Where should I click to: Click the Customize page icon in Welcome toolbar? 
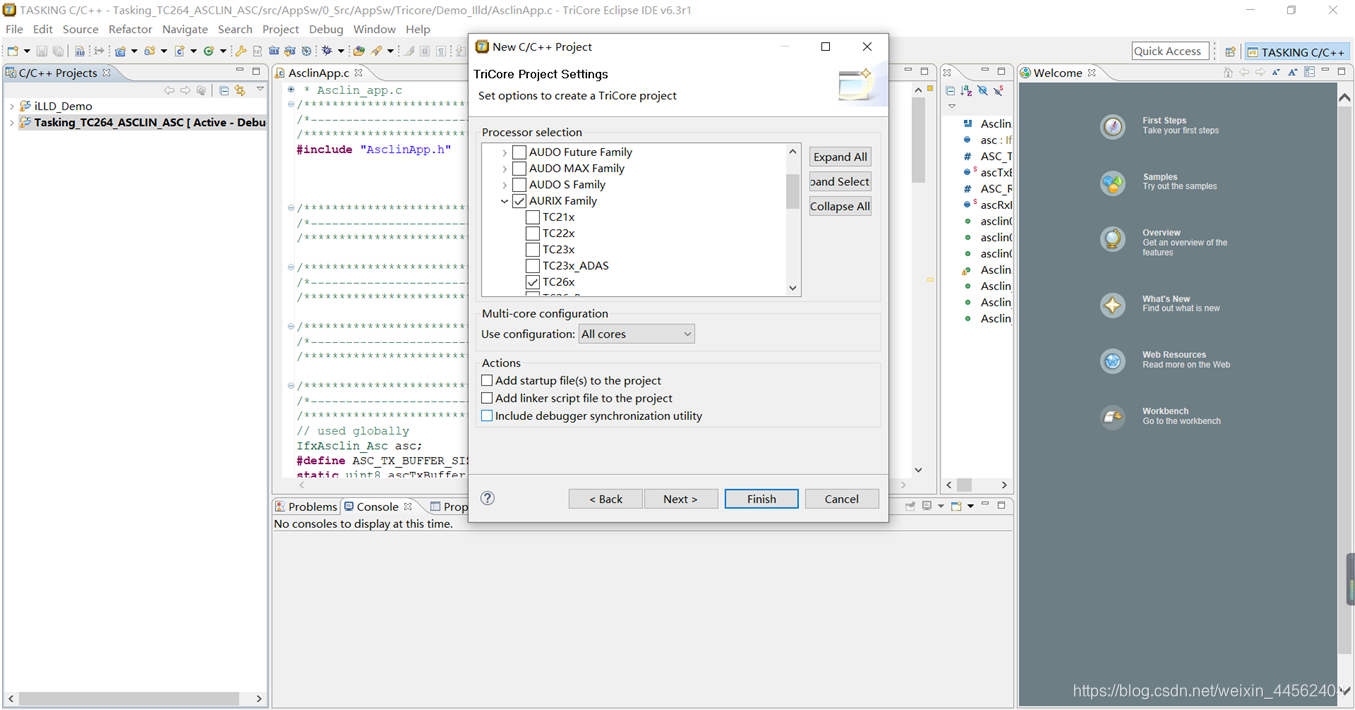(x=1309, y=72)
